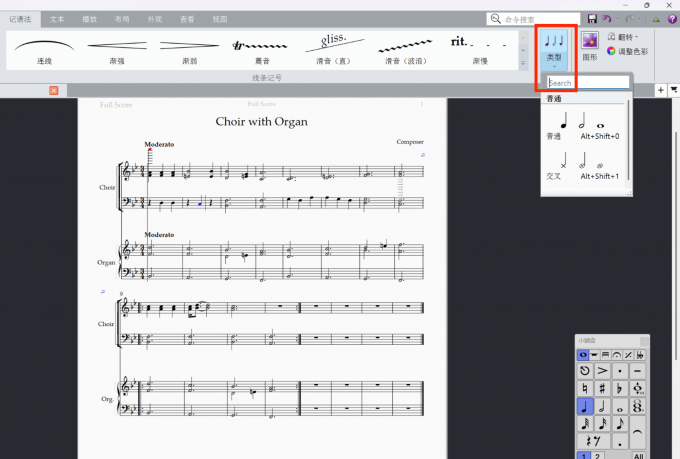Open the 记谱法 ribbon tab
This screenshot has width=680, height=459.
point(20,19)
